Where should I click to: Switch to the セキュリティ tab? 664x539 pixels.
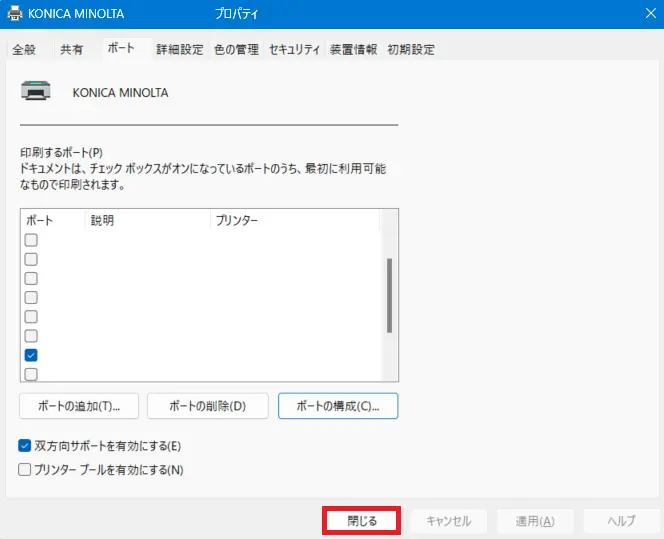tap(294, 50)
